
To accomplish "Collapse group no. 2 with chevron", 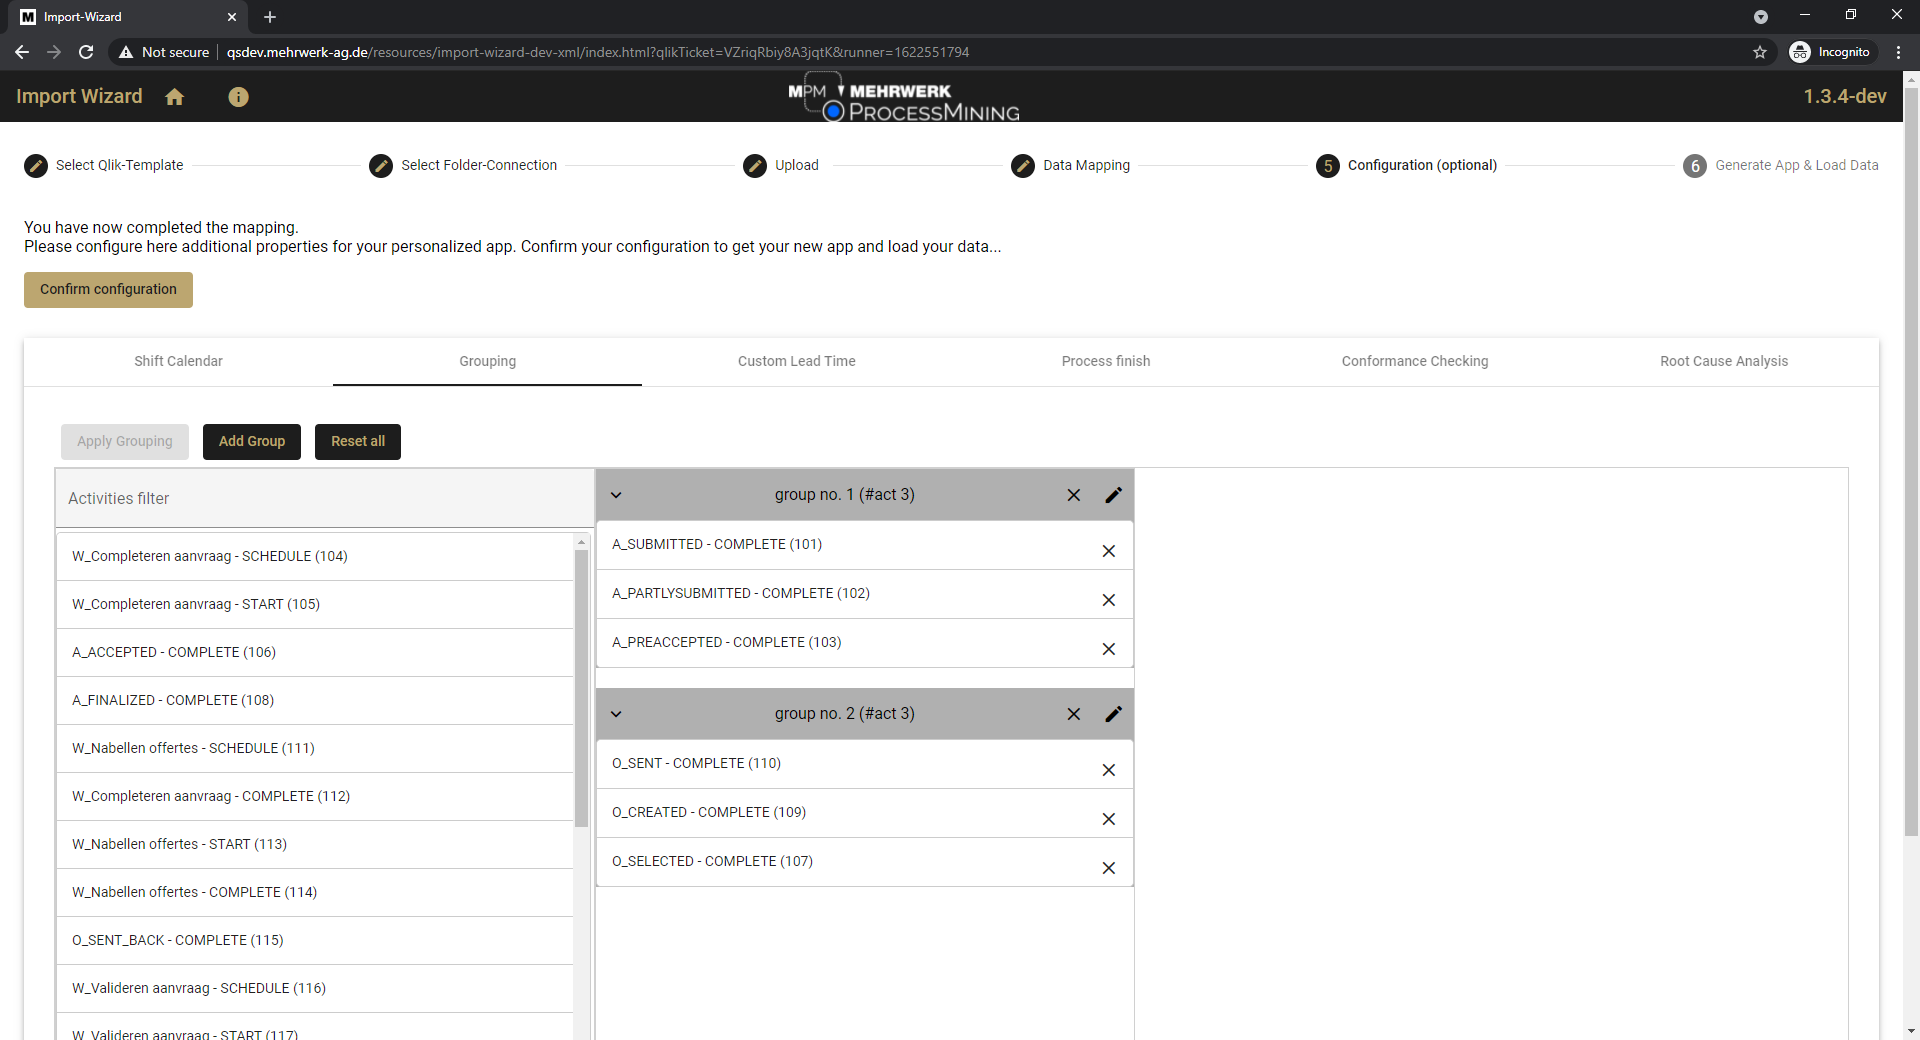I will point(616,714).
